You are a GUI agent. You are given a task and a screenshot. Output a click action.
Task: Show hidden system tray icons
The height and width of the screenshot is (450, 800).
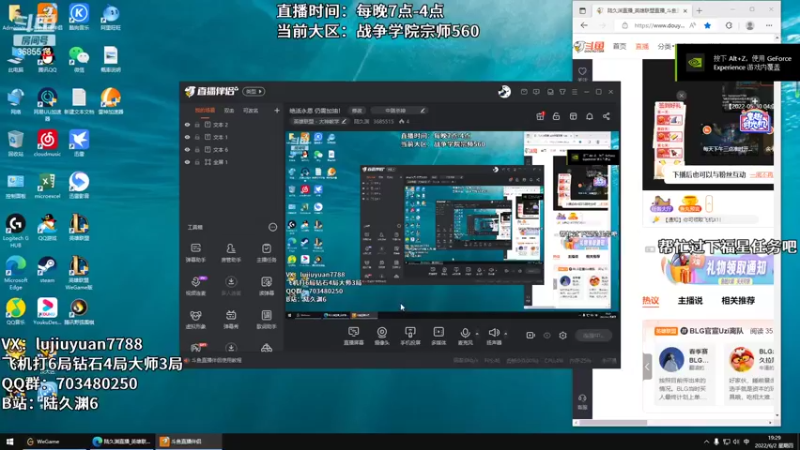(x=706, y=442)
